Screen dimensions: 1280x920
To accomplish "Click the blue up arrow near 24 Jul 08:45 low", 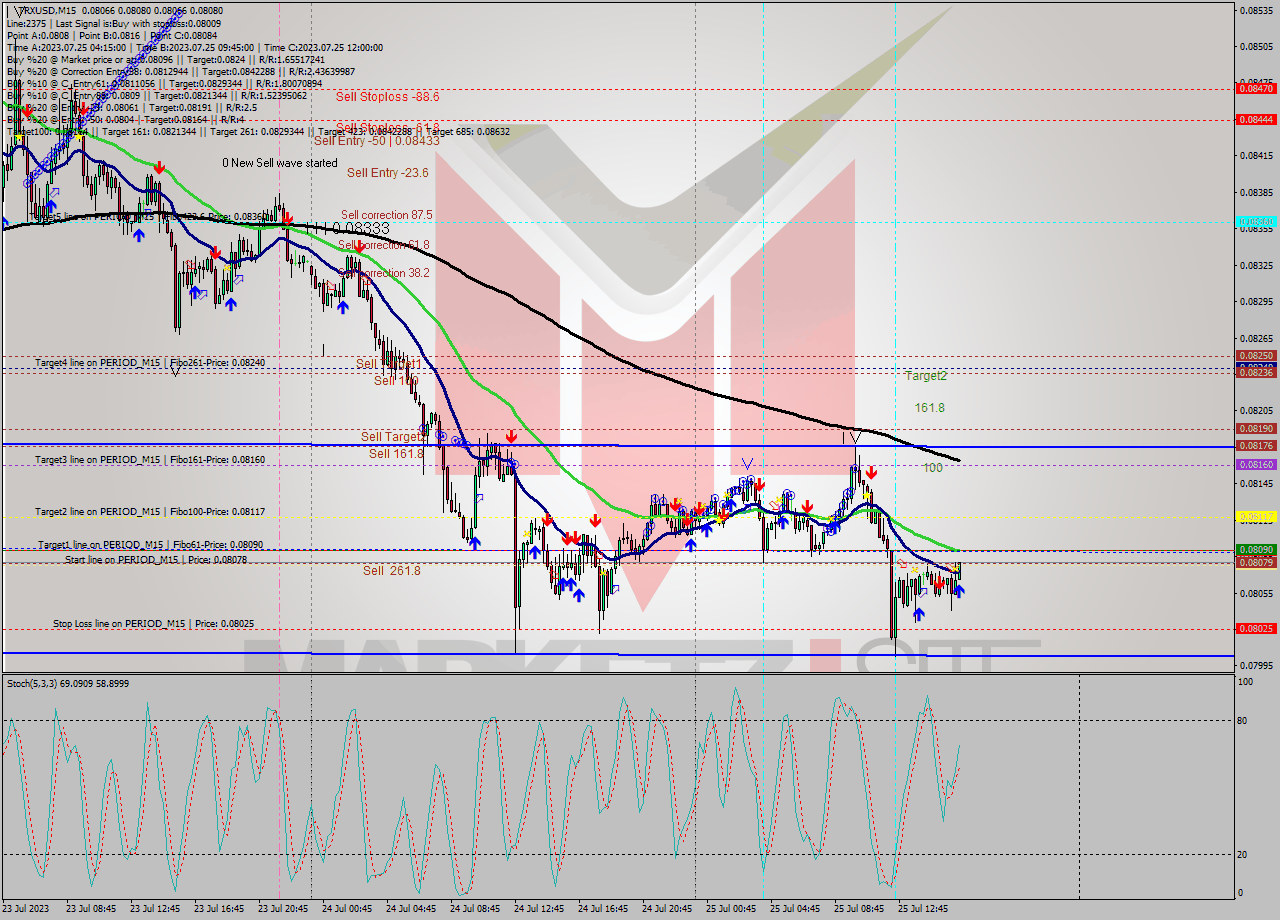I will (477, 543).
